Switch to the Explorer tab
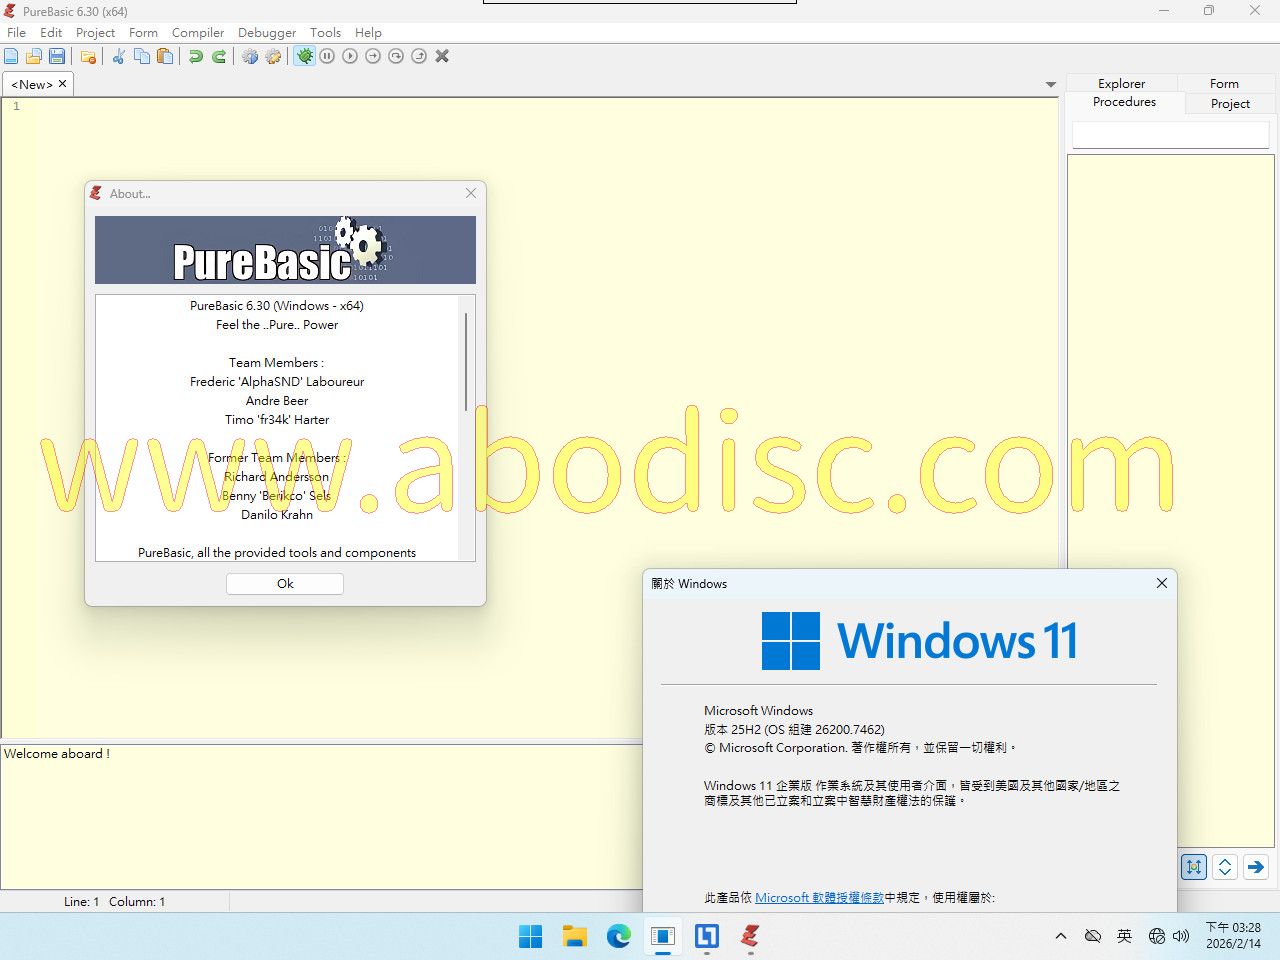 tap(1121, 84)
